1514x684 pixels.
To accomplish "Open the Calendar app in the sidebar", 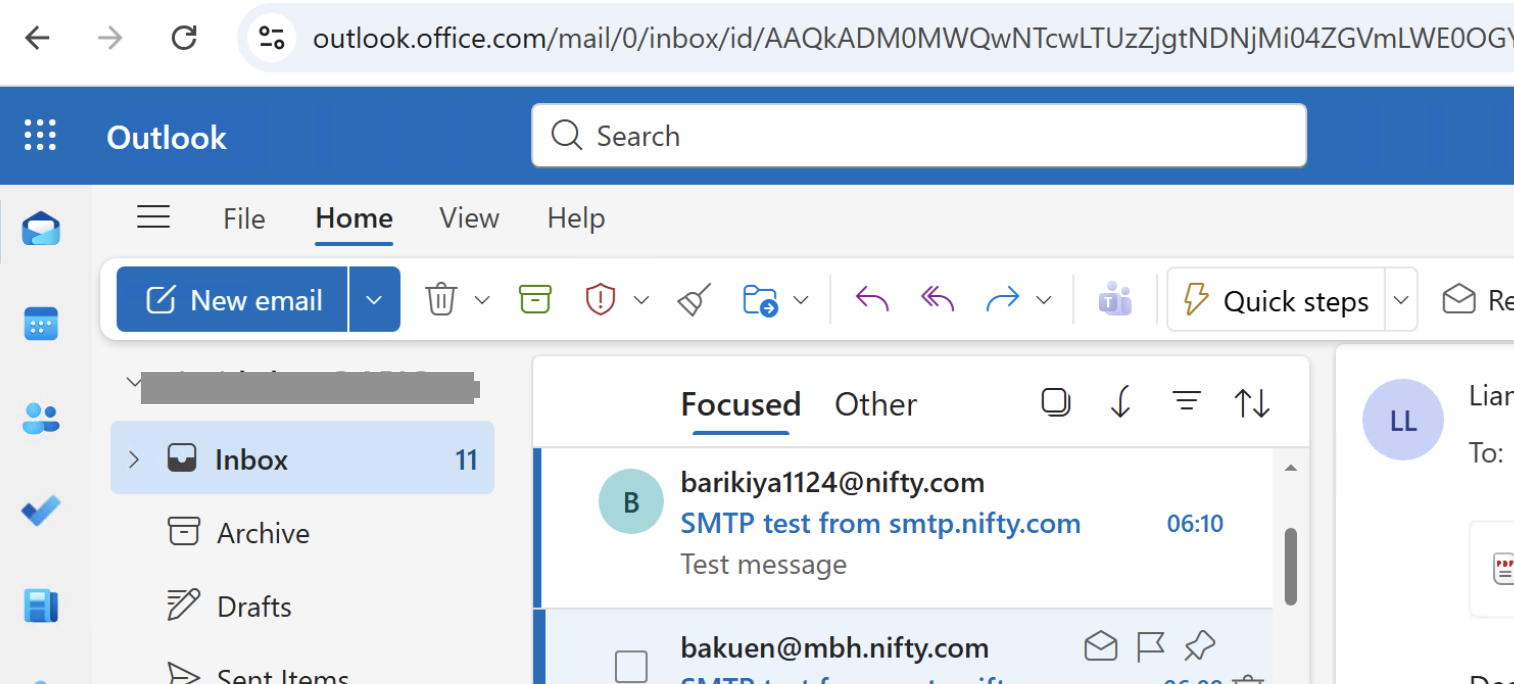I will [x=41, y=323].
